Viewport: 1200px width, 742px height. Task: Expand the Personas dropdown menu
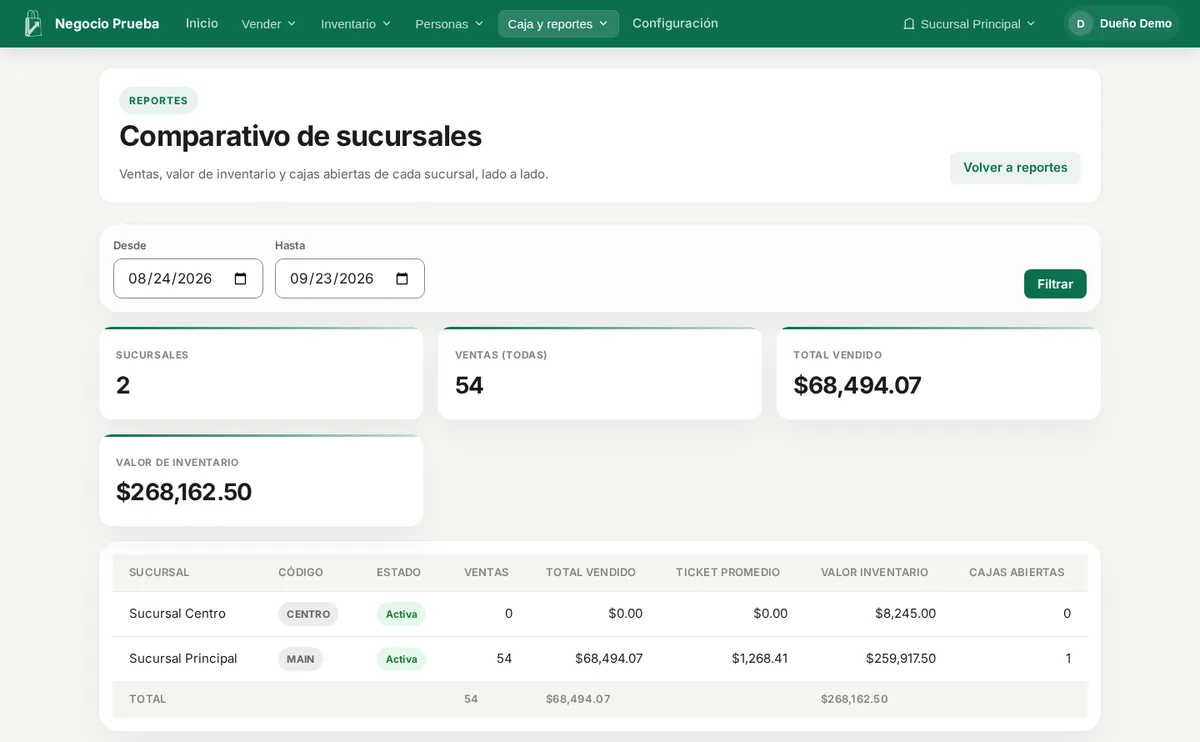449,24
